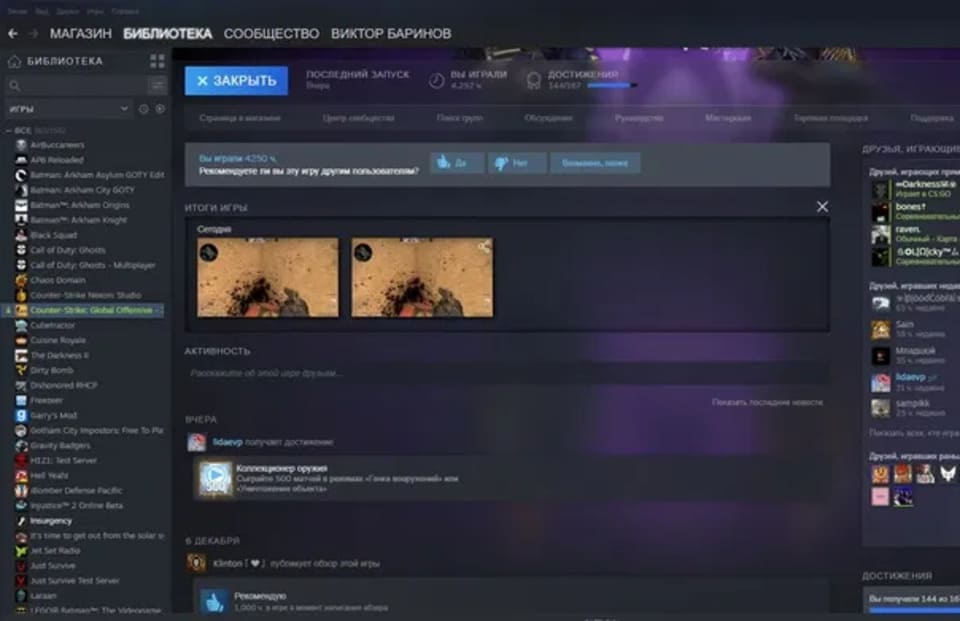Open the community hub tab

[359, 118]
